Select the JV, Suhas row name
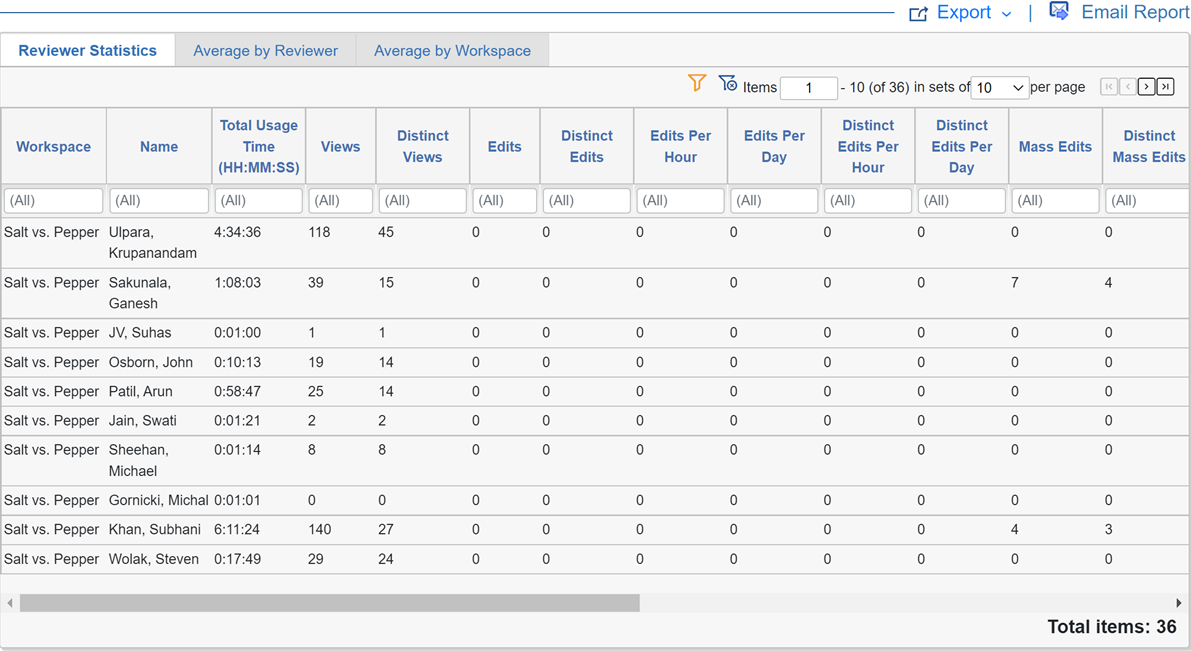The width and height of the screenshot is (1191, 651). 140,333
